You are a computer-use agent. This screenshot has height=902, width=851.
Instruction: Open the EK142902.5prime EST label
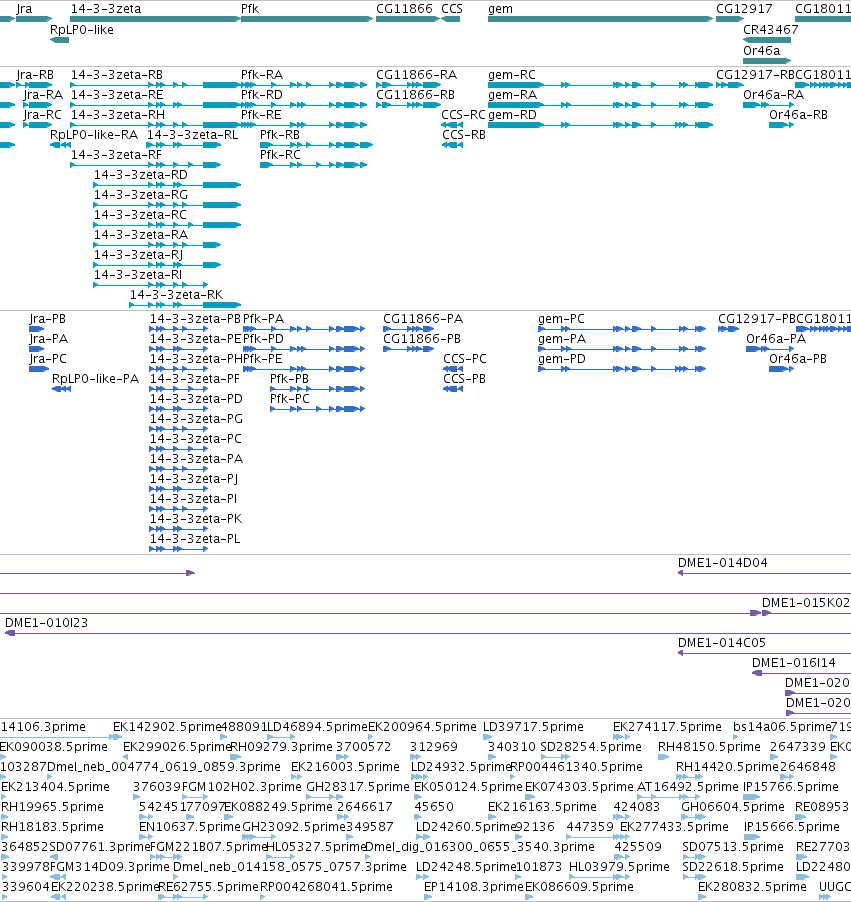click(x=167, y=727)
